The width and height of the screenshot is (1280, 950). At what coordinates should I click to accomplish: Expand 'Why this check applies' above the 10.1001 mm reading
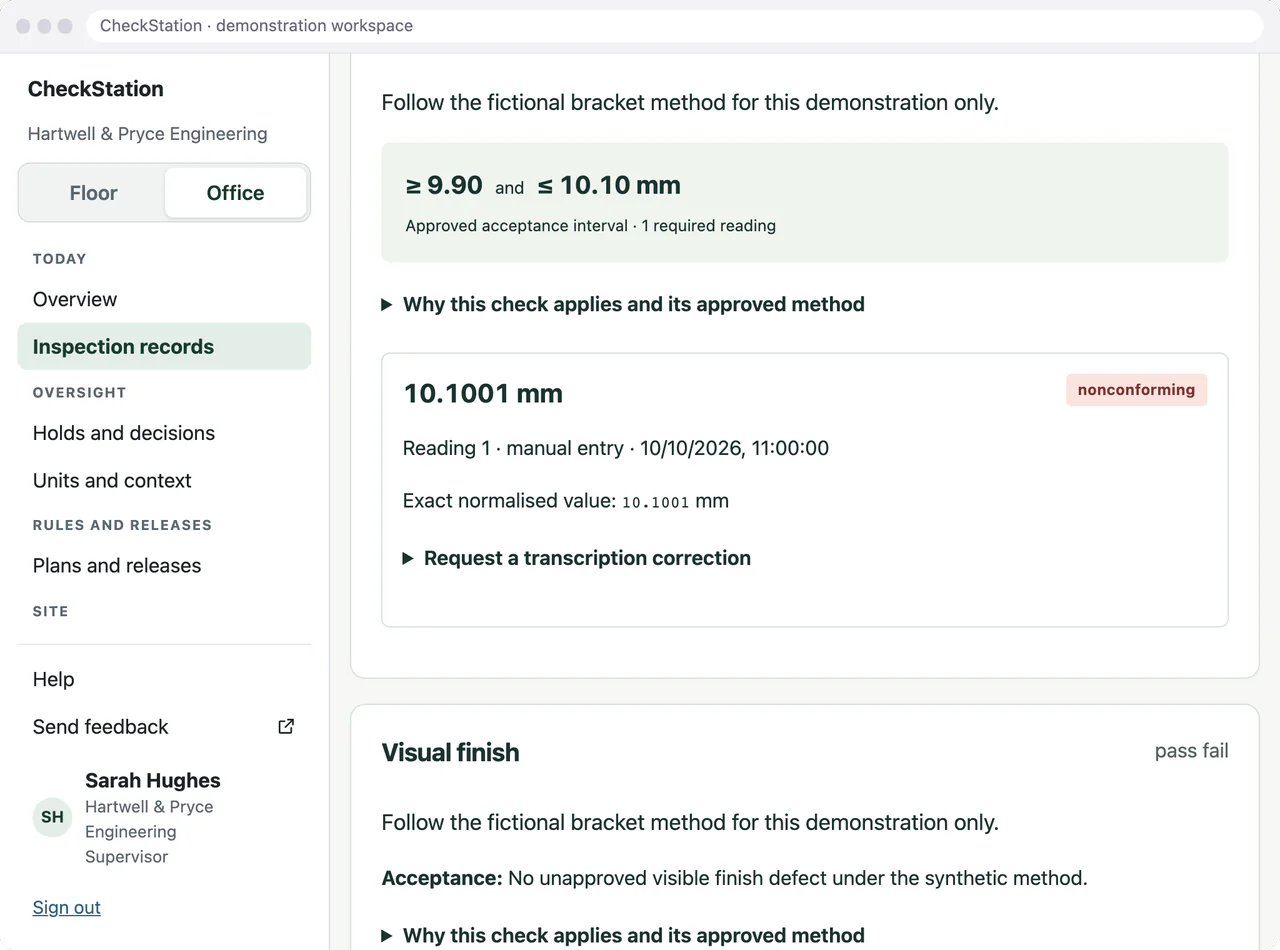point(623,304)
